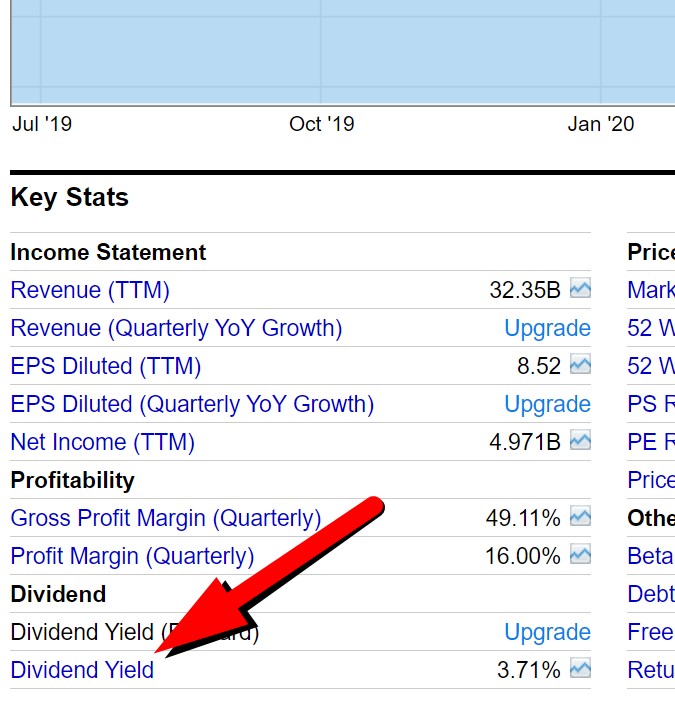Click the Gross Profit Margin (Quarterly) link
This screenshot has height=706, width=675.
(x=166, y=519)
